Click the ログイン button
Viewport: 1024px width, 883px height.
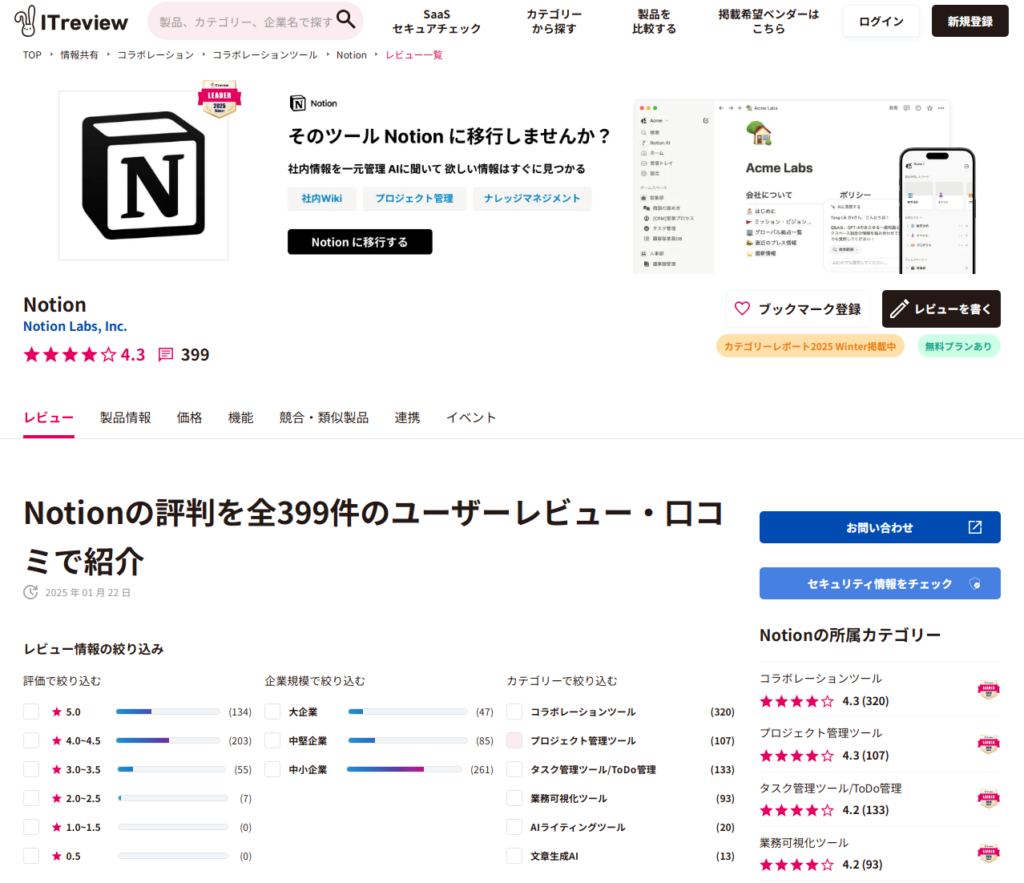tap(881, 21)
